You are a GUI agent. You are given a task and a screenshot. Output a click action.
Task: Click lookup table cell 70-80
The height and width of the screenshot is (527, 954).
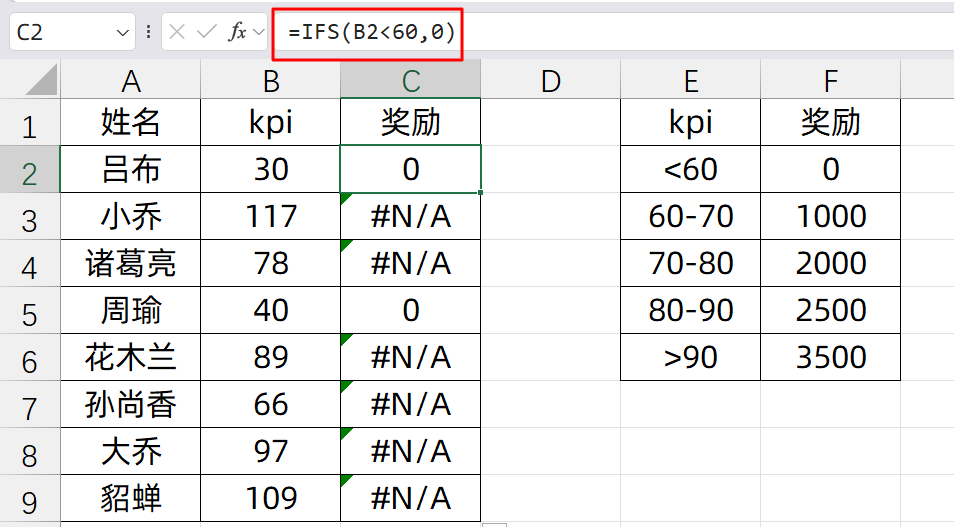(x=691, y=263)
